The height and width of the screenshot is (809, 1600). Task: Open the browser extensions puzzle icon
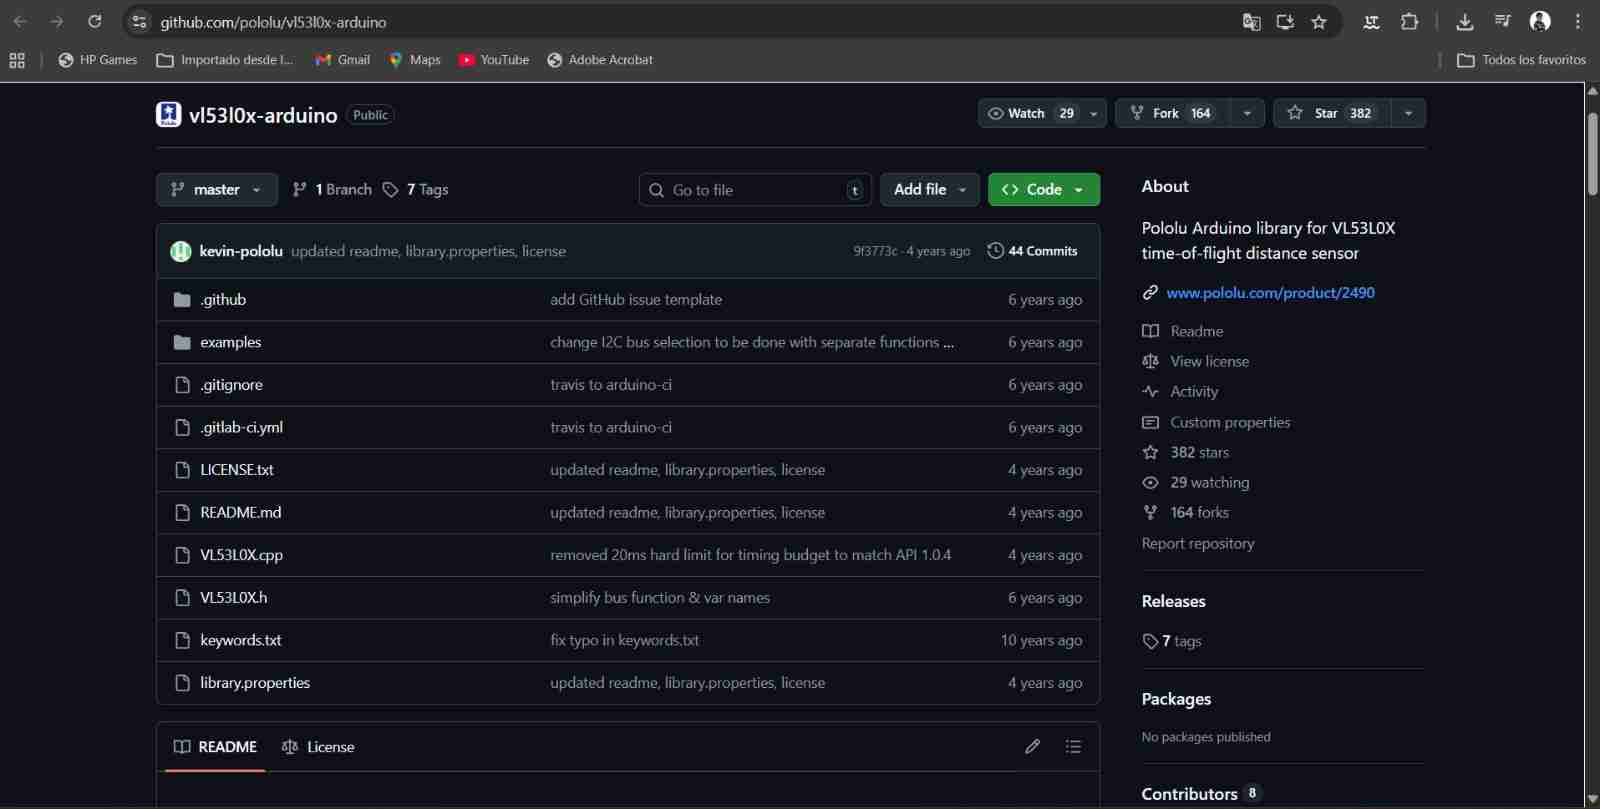pos(1409,21)
